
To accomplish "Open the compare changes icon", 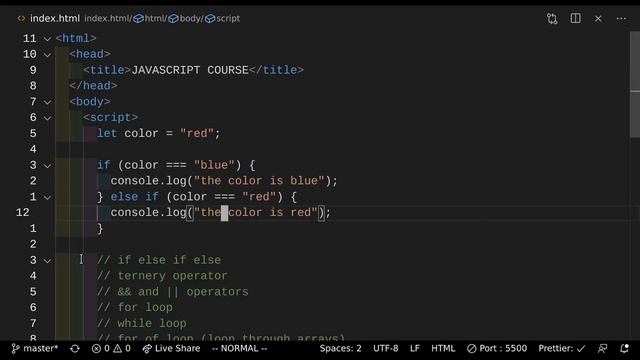I will coord(552,18).
